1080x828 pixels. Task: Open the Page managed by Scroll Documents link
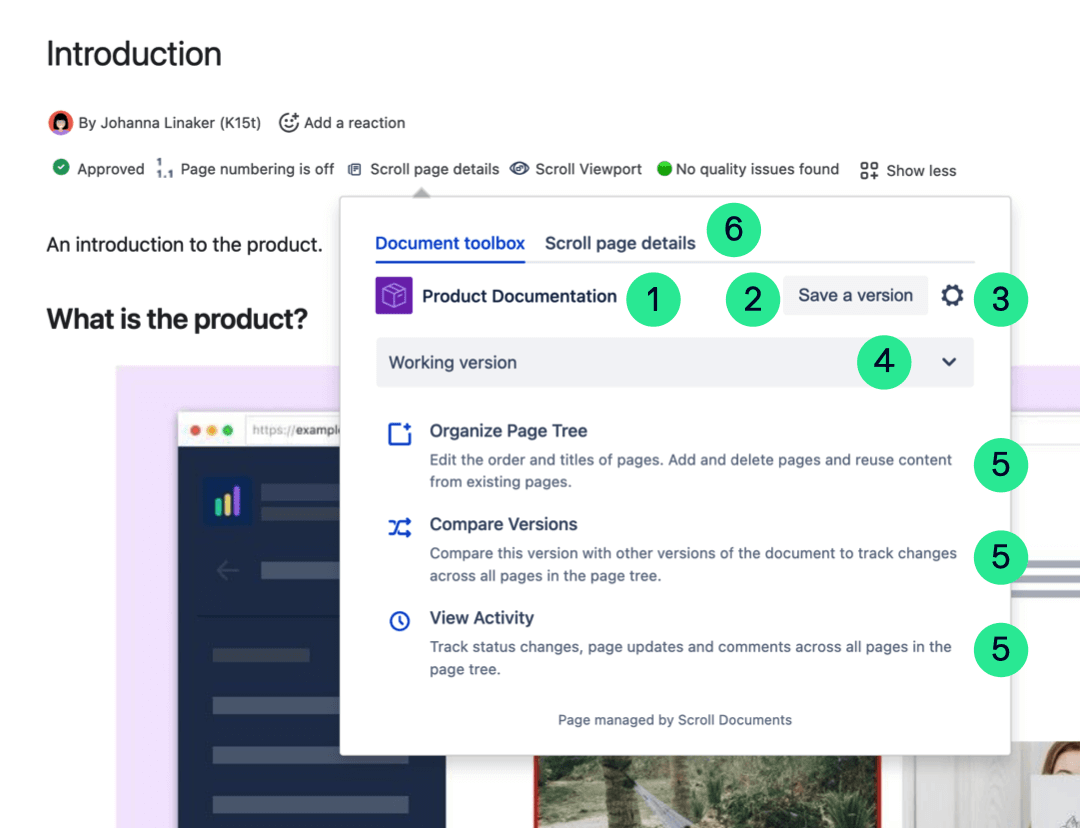[x=675, y=719]
